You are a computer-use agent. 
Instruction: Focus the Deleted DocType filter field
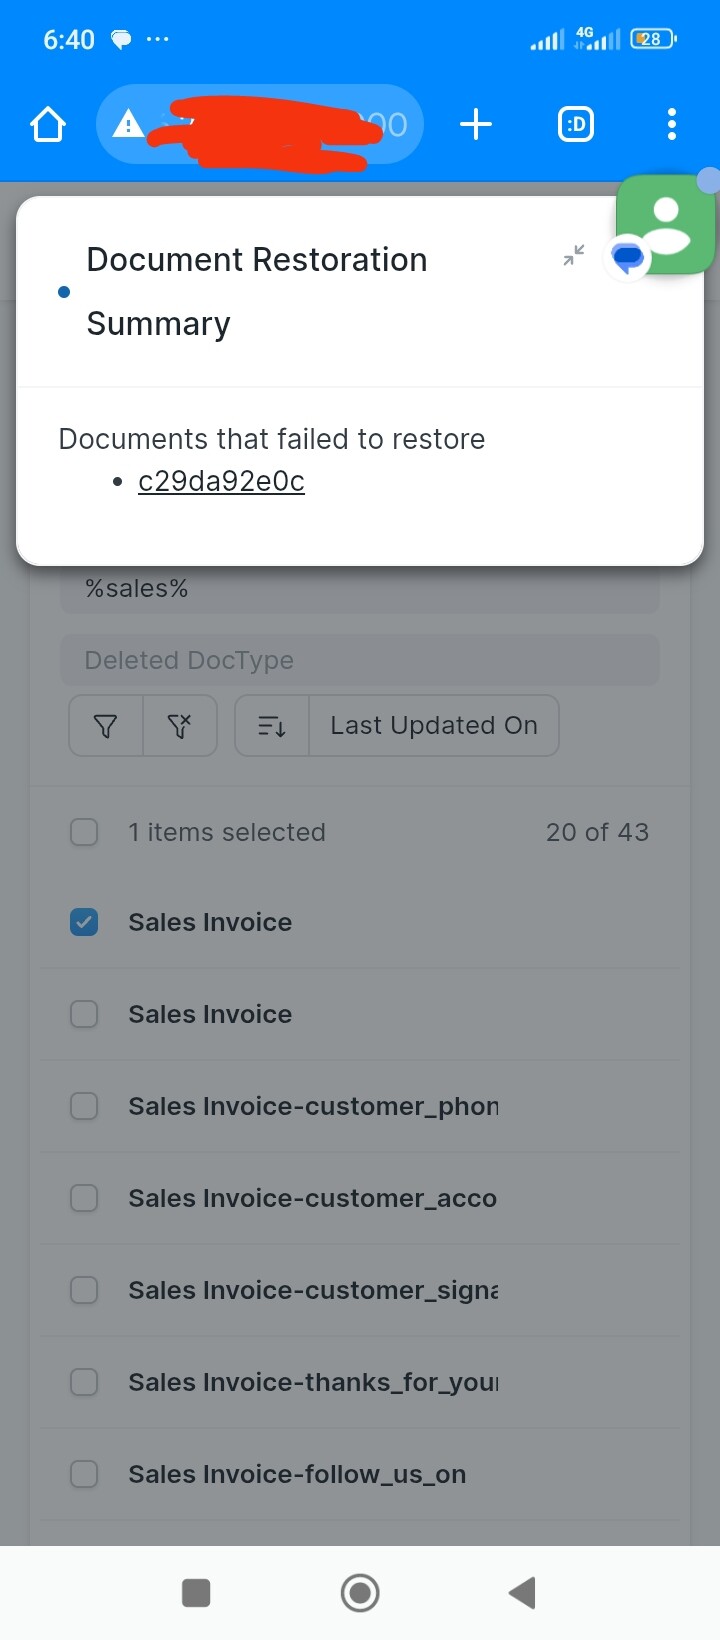click(360, 660)
